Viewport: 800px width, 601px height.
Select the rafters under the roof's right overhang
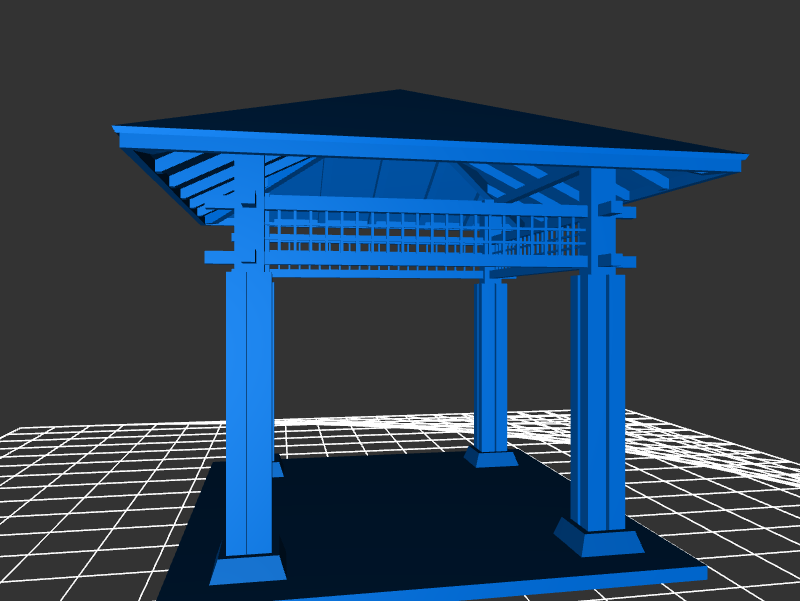click(650, 180)
